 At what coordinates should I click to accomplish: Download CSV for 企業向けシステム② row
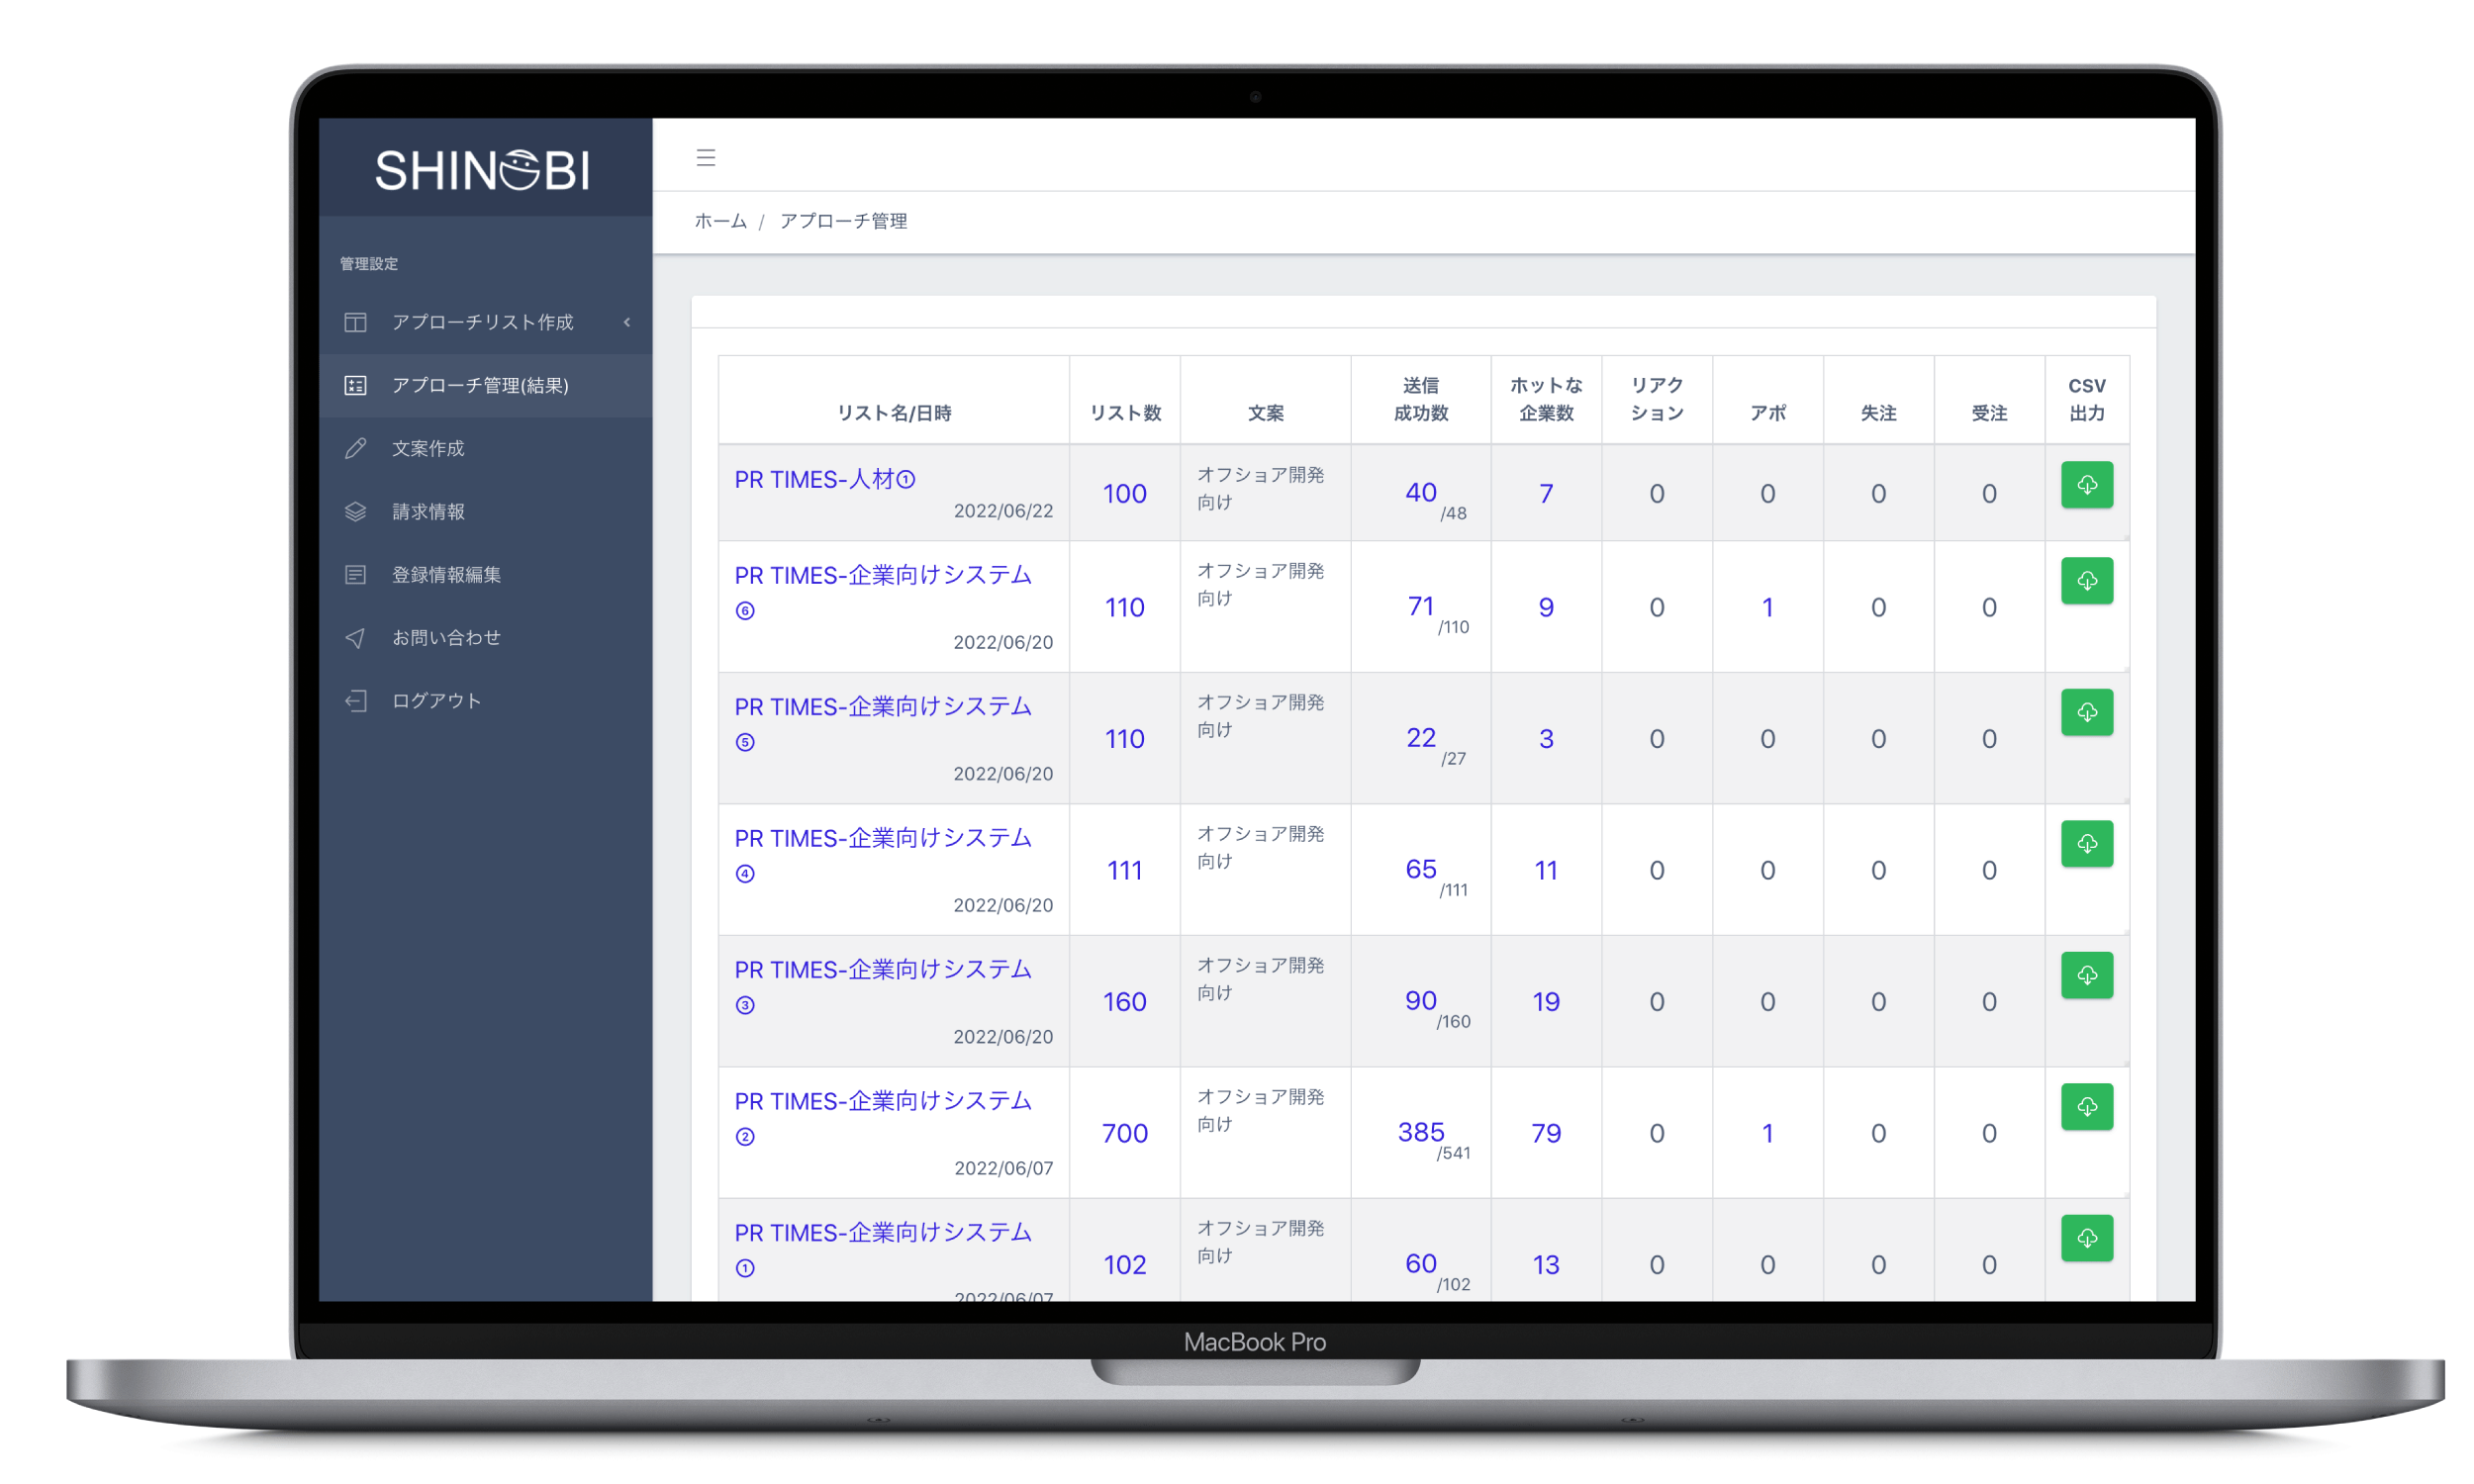click(2085, 1106)
